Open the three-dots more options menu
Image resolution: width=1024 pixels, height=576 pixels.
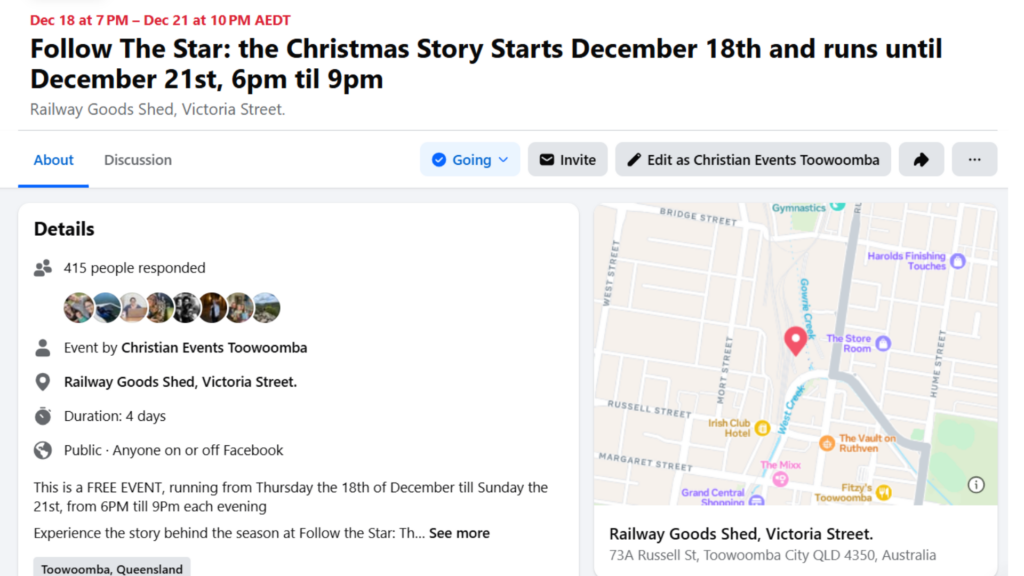(974, 160)
